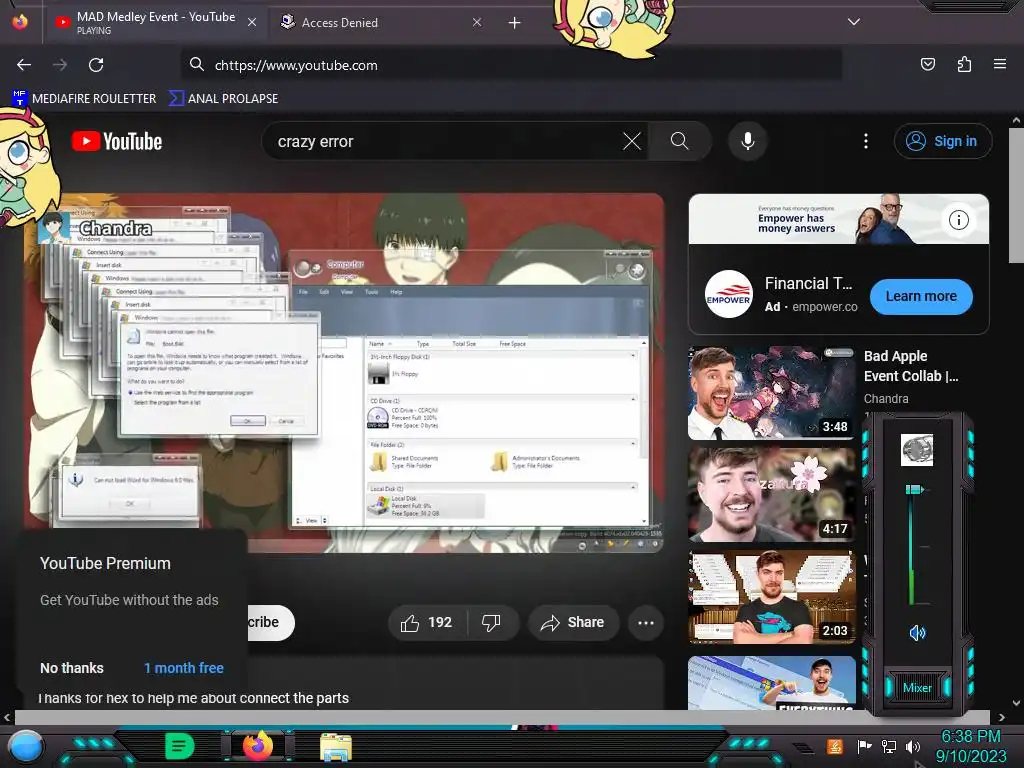Image resolution: width=1024 pixels, height=768 pixels.
Task: Submit search with magnifier button
Action: point(680,141)
